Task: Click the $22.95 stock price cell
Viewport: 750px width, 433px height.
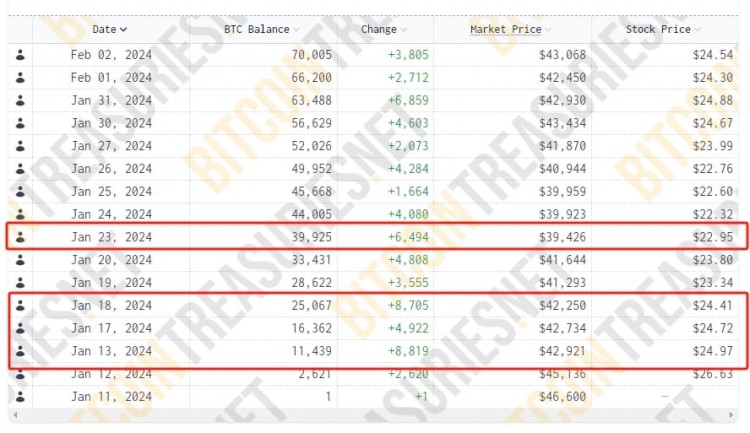Action: click(713, 237)
